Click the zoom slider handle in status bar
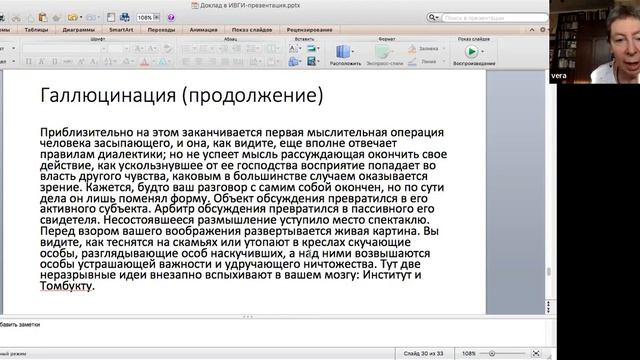640x360 pixels. point(492,353)
